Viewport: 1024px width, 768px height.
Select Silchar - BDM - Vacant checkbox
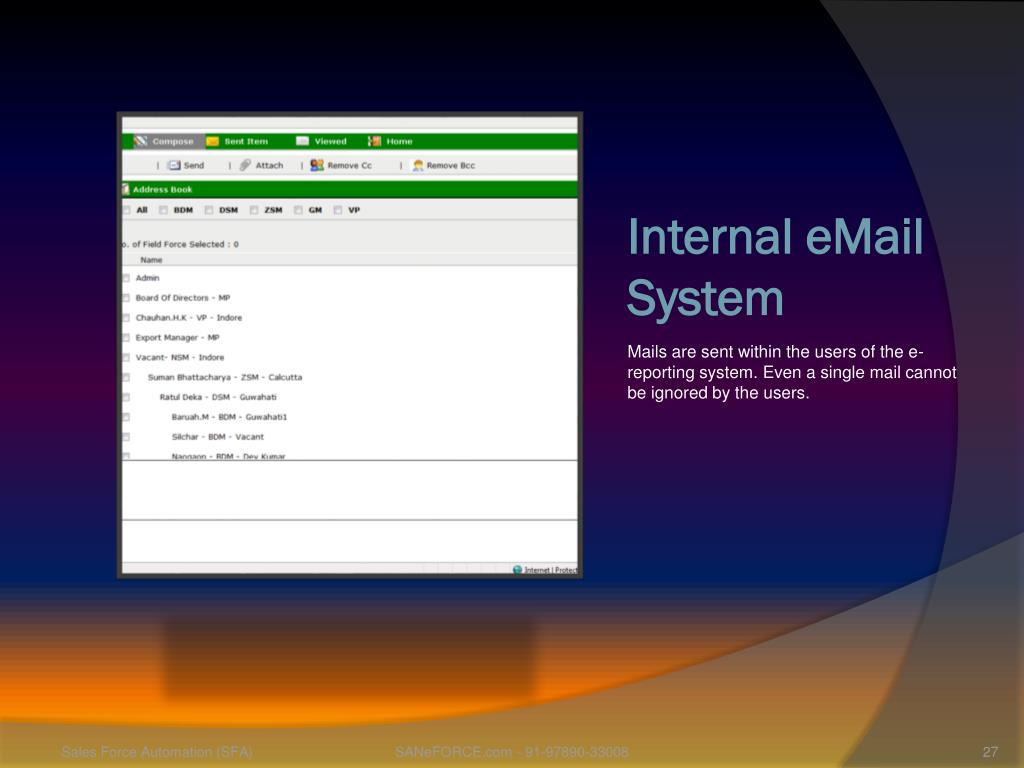[126, 437]
